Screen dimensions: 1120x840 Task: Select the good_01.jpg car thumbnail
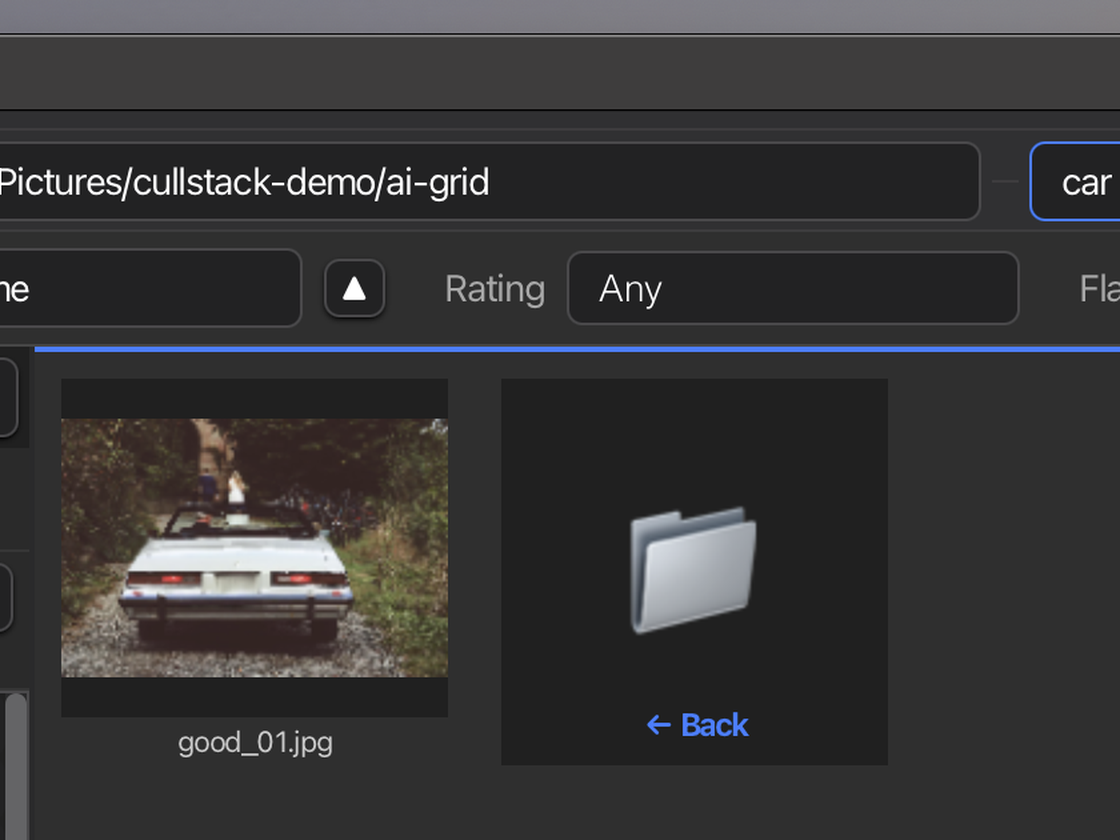tap(254, 548)
